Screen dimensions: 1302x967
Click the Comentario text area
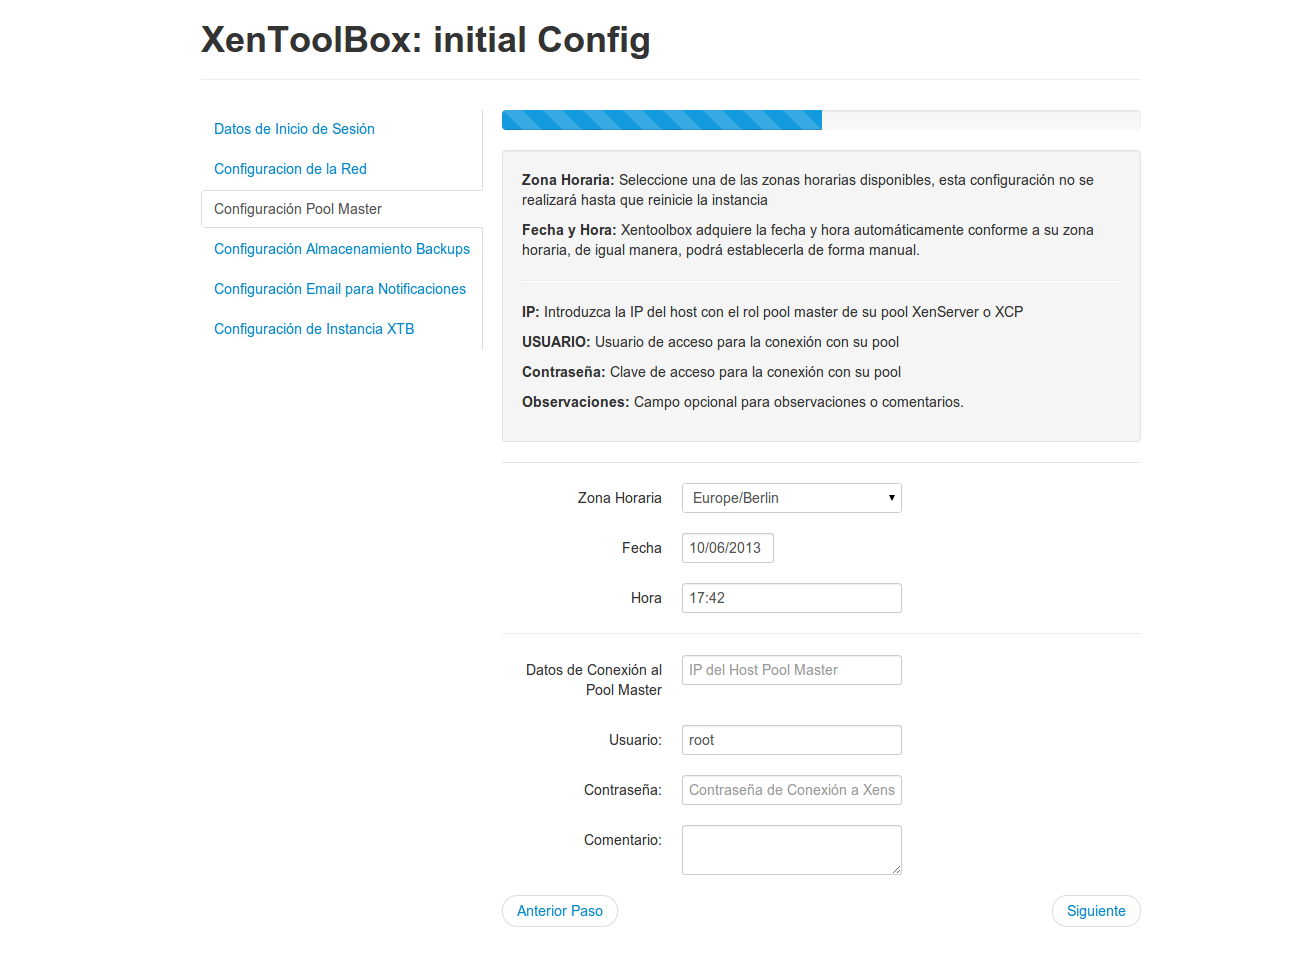(791, 850)
